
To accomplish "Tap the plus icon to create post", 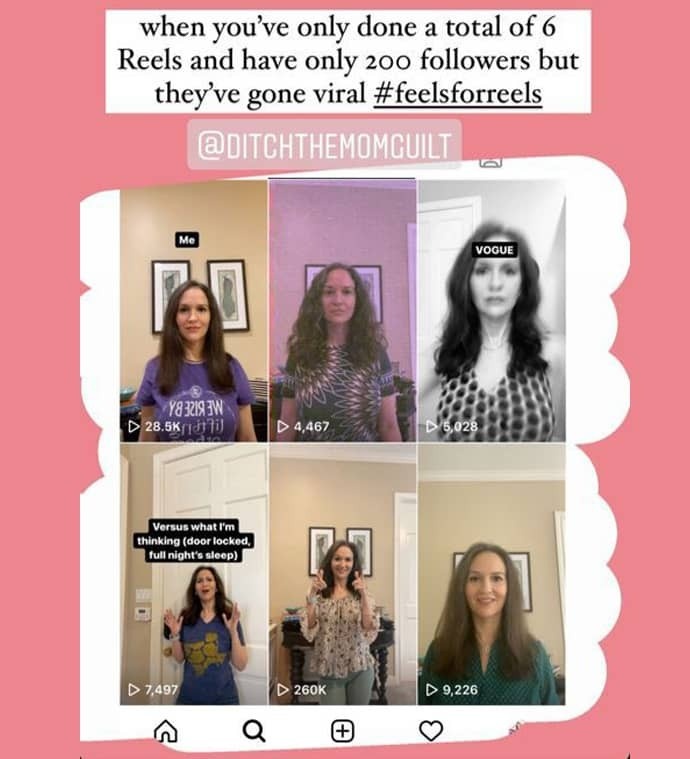I will [x=342, y=731].
